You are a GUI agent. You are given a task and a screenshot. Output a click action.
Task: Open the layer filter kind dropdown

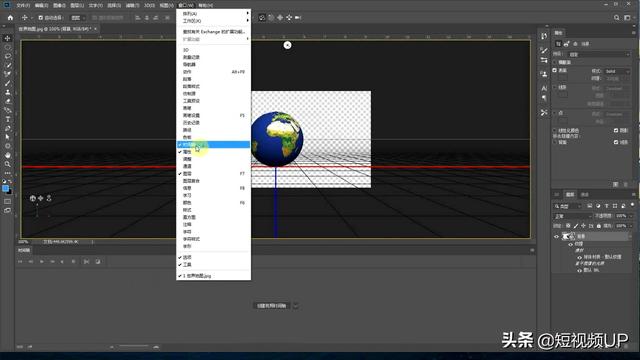point(567,206)
